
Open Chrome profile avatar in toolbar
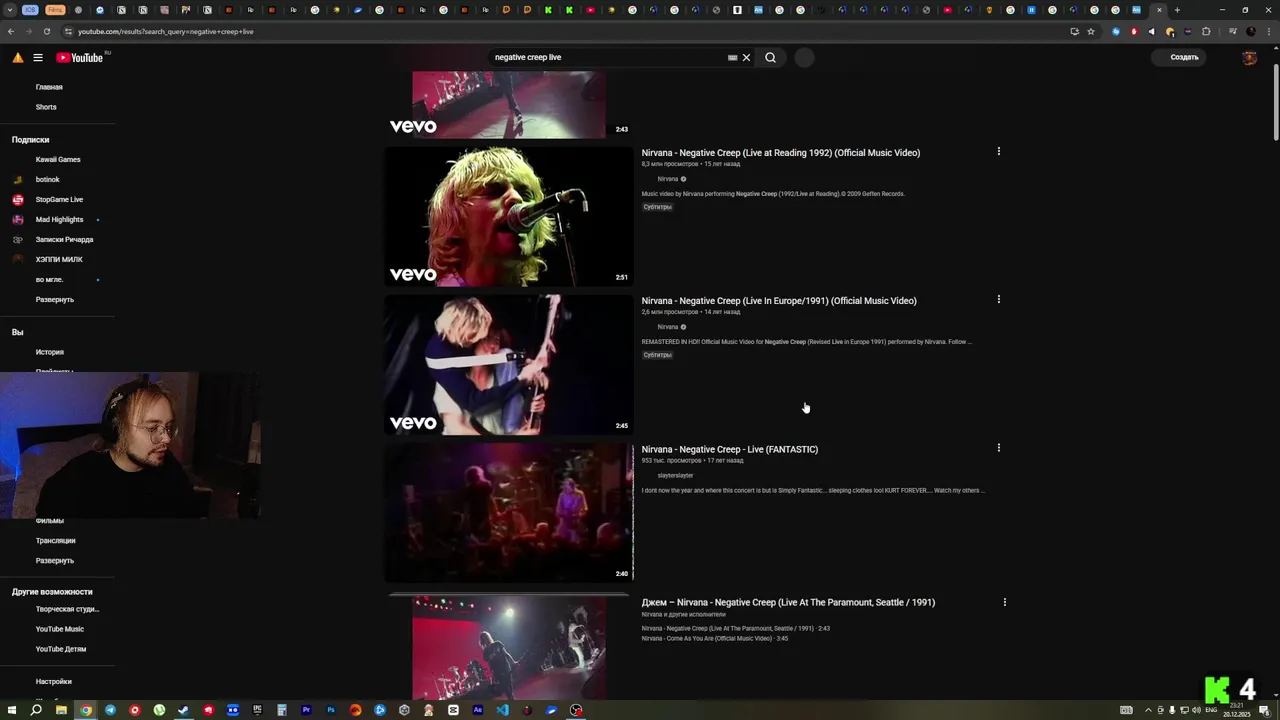click(1249, 31)
